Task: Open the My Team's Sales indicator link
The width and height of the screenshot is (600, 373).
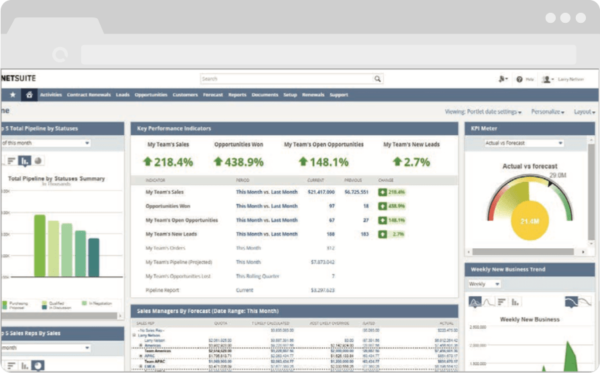Action: coord(165,192)
